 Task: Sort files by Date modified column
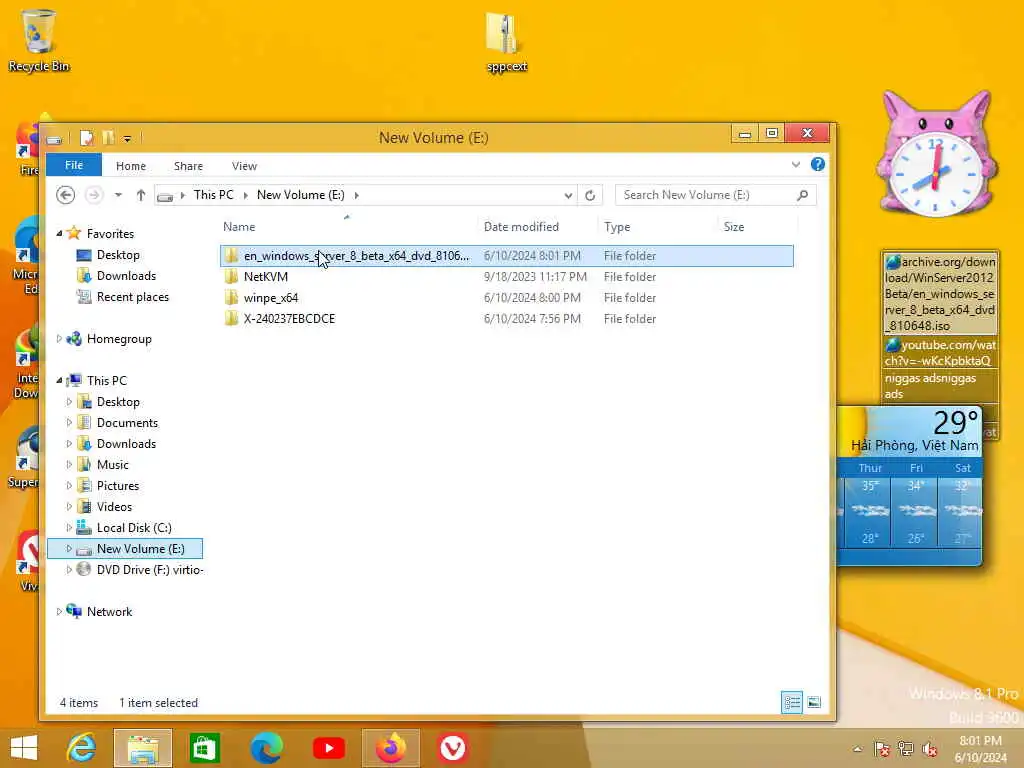click(x=521, y=227)
